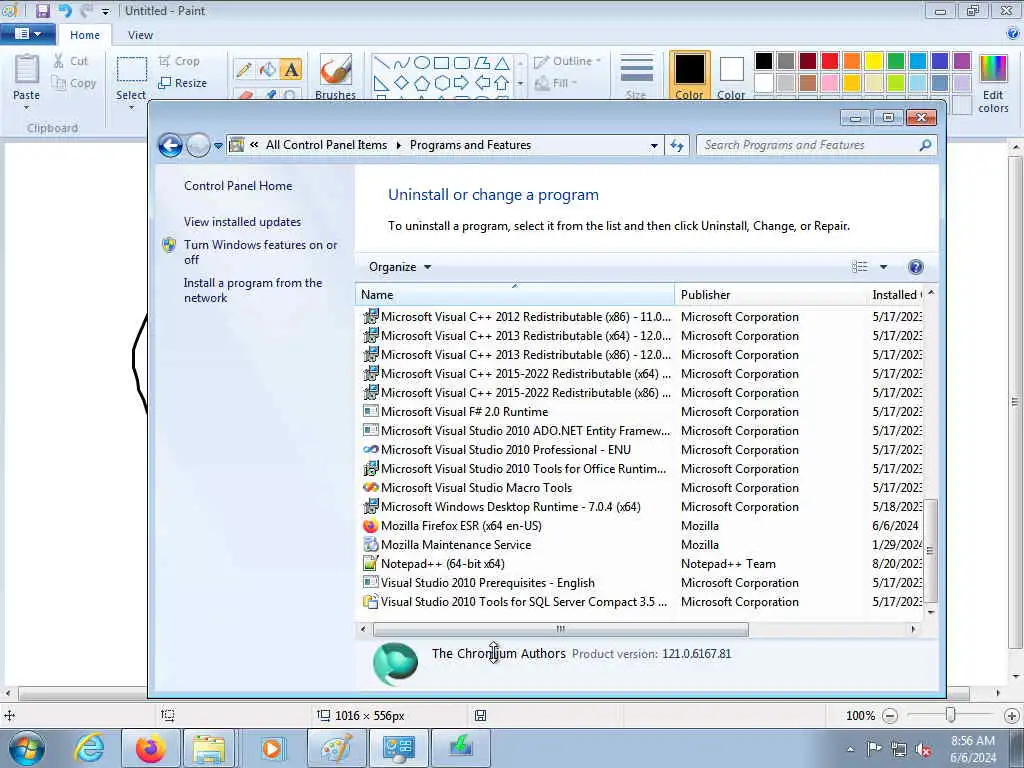The height and width of the screenshot is (768, 1024).
Task: Pick the Triangle shape in Paint
Action: (x=502, y=63)
